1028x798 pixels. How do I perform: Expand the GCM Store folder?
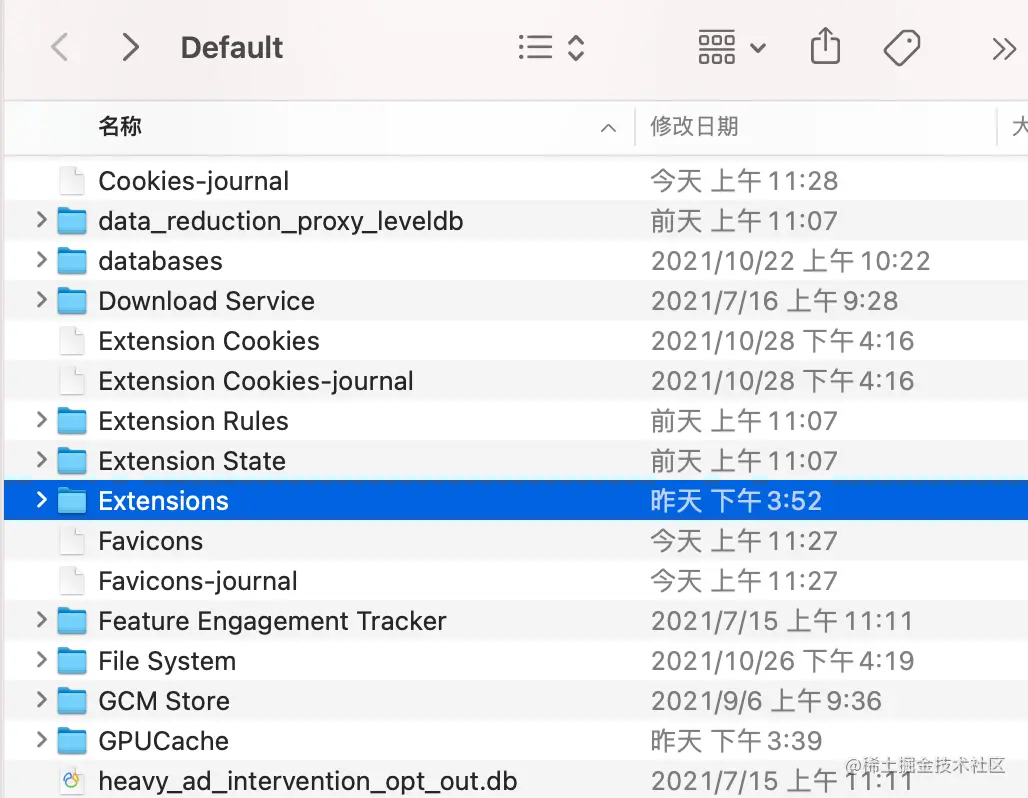tap(41, 700)
